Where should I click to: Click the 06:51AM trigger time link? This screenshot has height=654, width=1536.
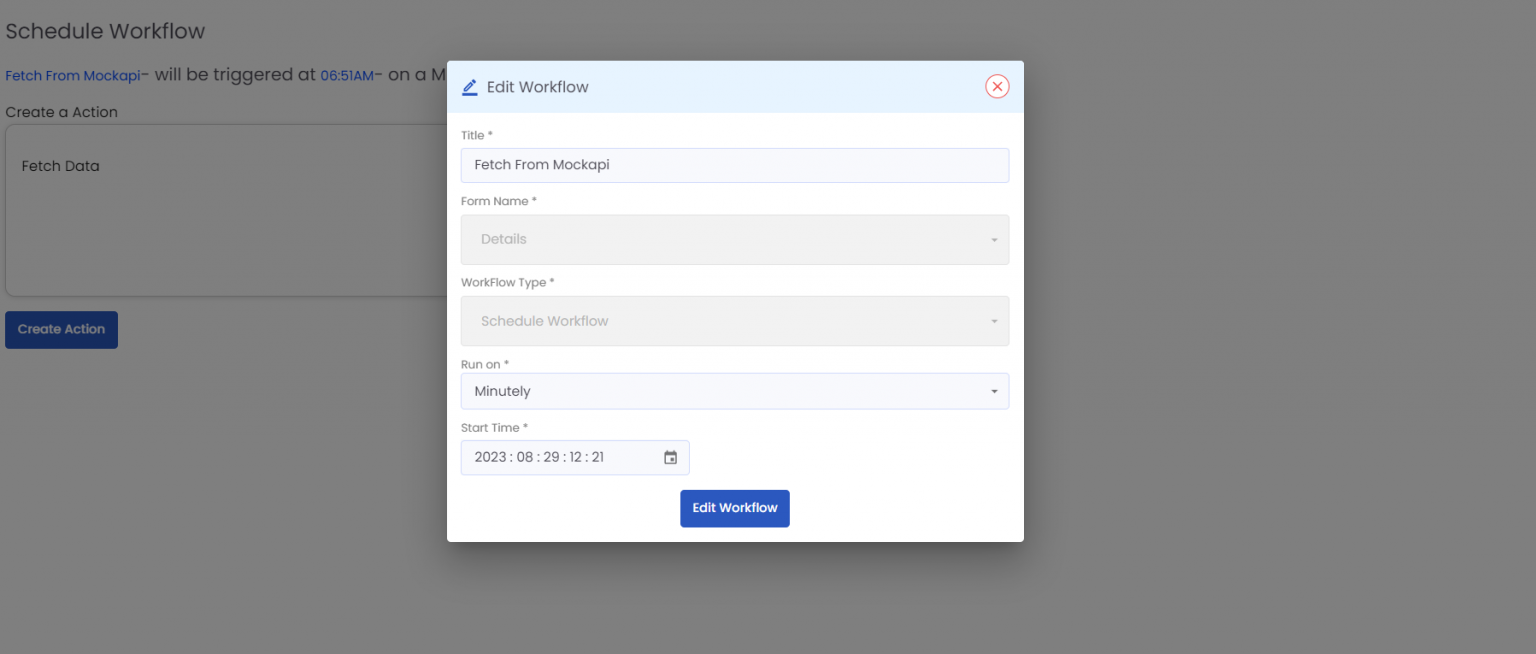coord(345,75)
